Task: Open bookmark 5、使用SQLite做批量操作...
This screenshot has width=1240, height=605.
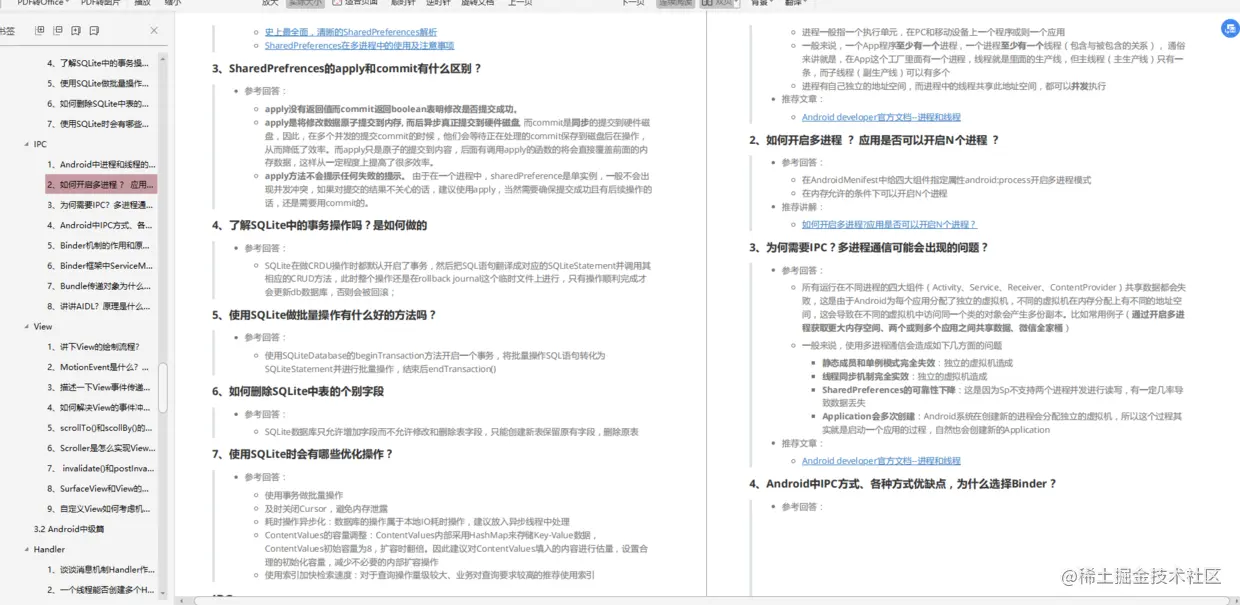Action: click(100, 83)
